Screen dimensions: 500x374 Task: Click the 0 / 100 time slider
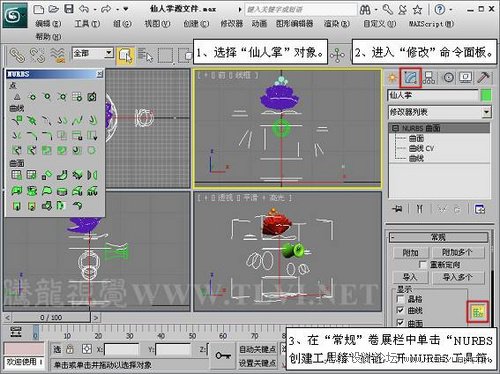coord(51,317)
